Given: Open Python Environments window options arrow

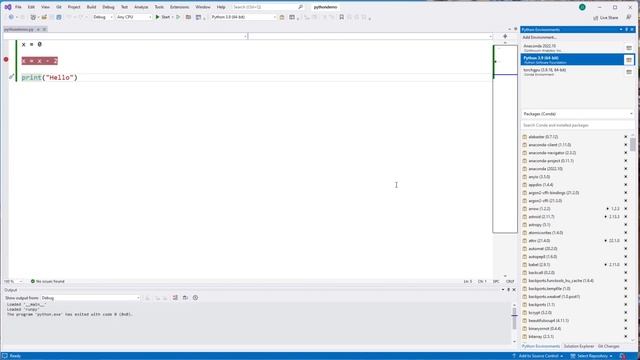Looking at the screenshot, I should click(621, 29).
